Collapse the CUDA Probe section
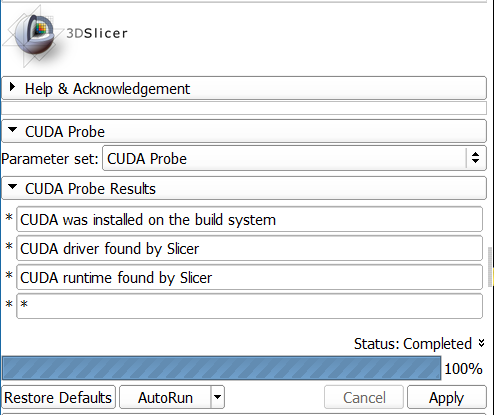This screenshot has height=415, width=494. 244,131
